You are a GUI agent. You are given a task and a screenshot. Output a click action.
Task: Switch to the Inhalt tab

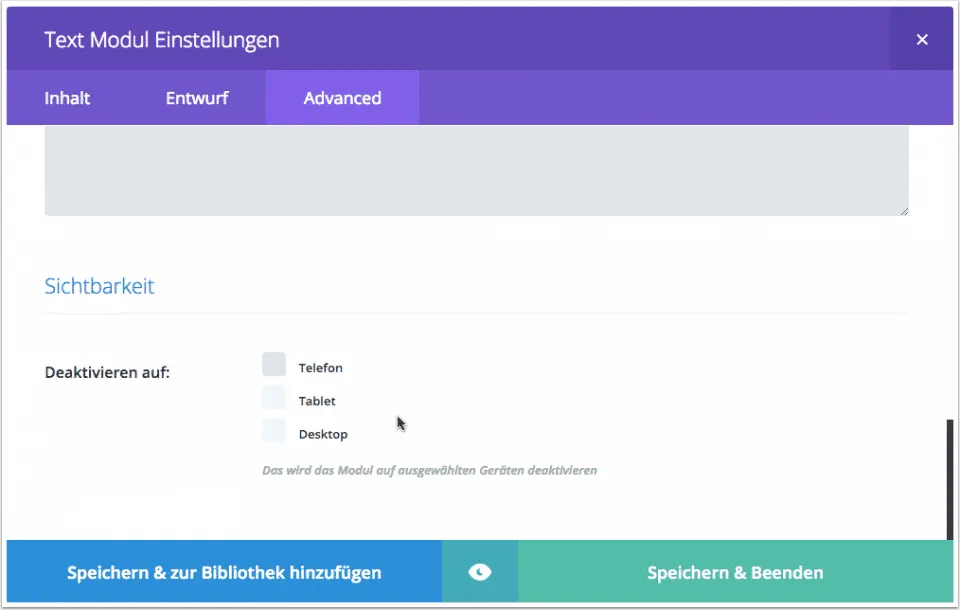67,98
